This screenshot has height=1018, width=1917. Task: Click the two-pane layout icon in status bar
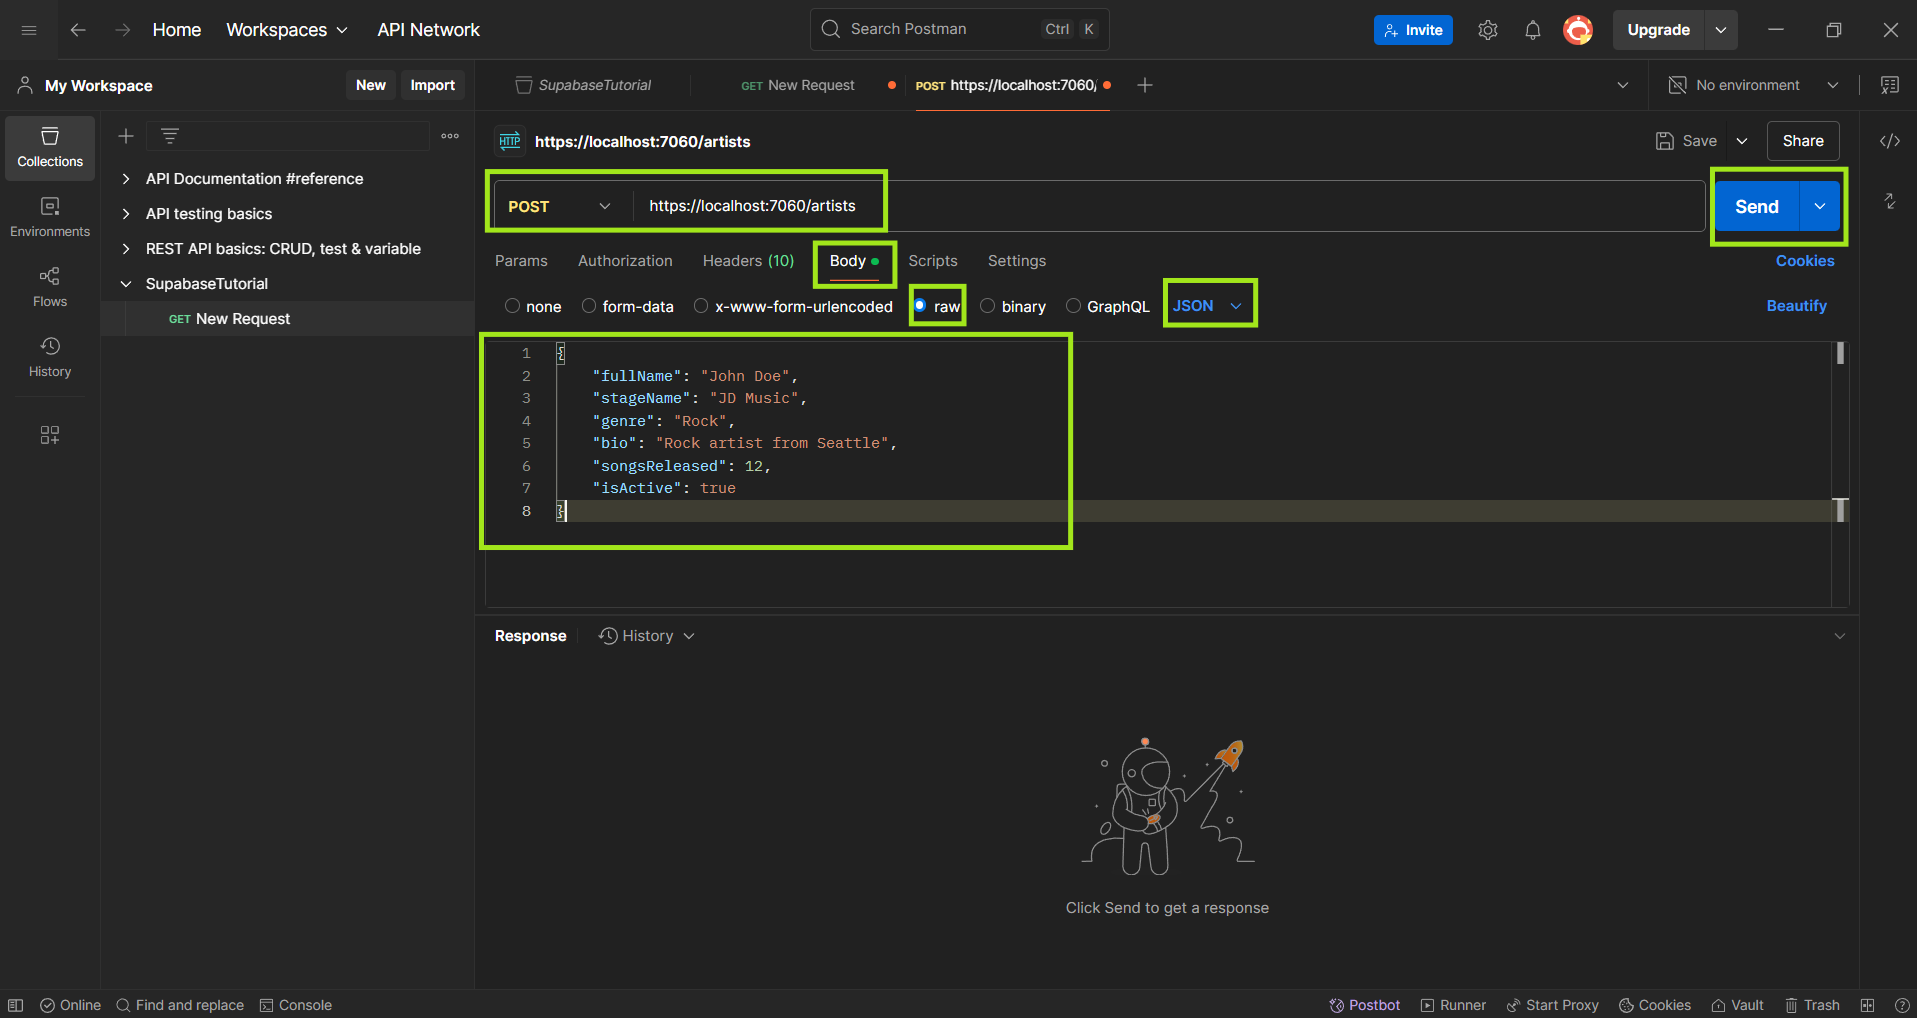[1867, 1005]
